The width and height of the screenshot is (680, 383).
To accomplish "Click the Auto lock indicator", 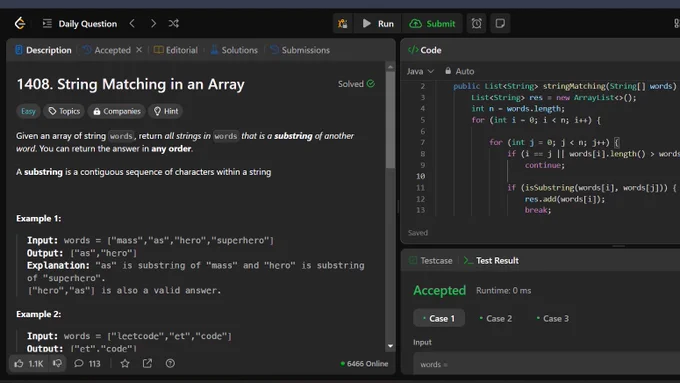I will pos(459,71).
